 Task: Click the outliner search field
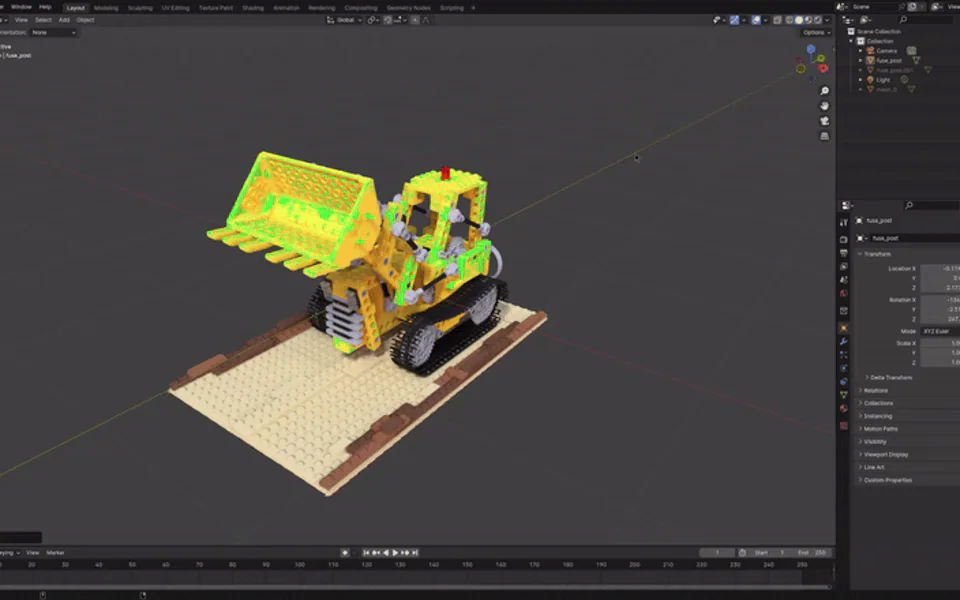928,20
